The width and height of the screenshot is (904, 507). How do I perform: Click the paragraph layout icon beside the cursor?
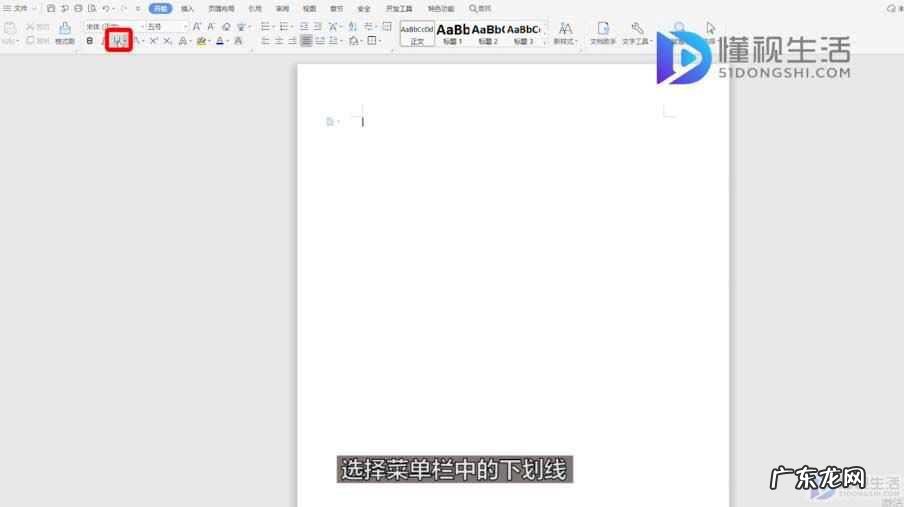click(x=330, y=121)
